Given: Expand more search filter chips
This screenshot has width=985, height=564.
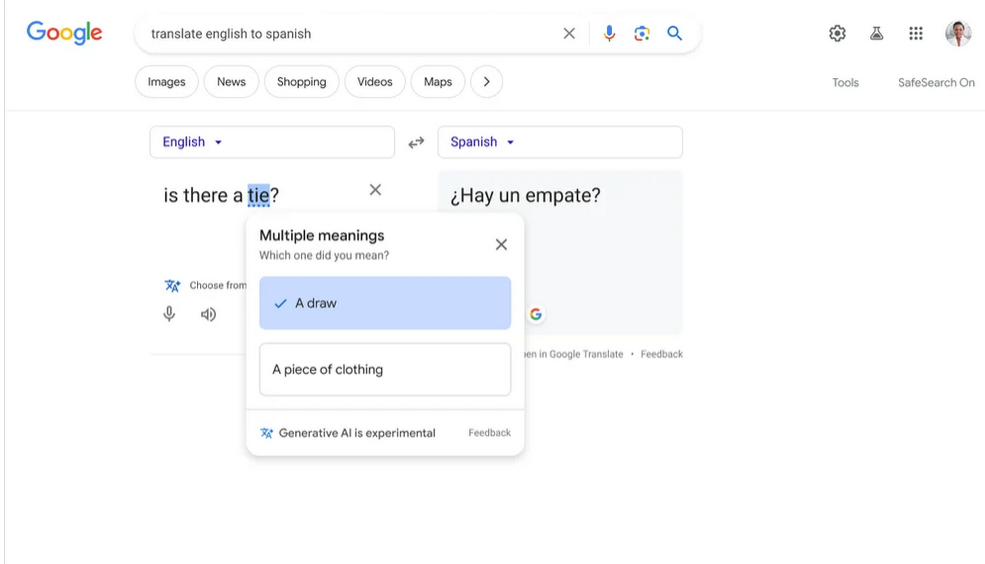Looking at the screenshot, I should tap(486, 82).
